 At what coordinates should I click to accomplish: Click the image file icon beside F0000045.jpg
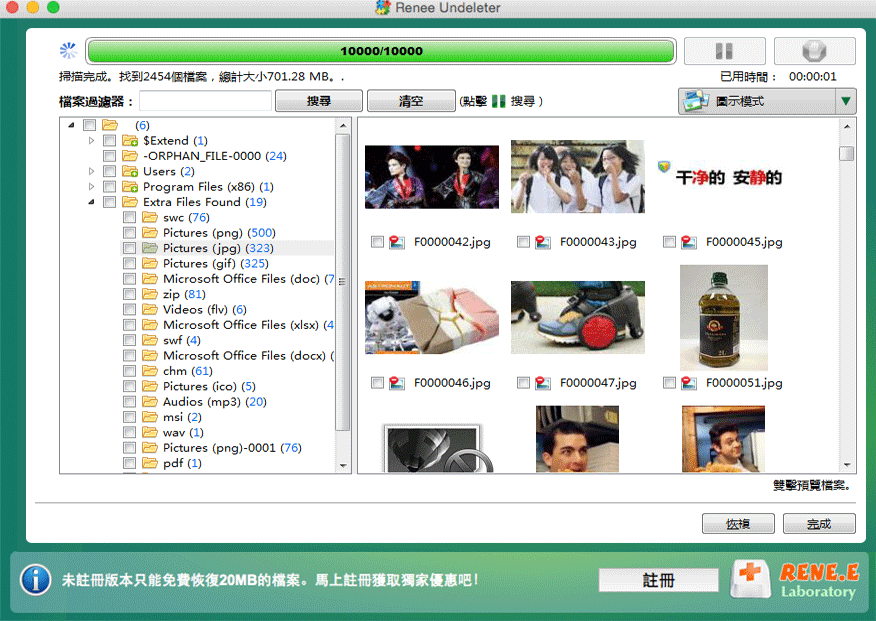688,242
